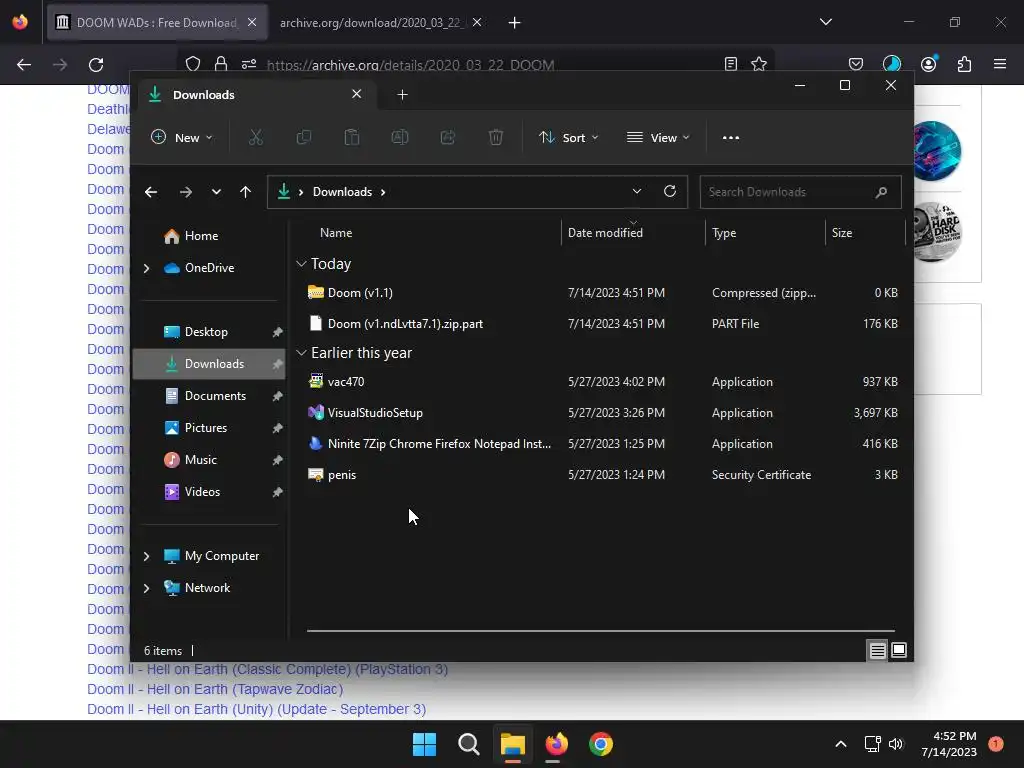Switch to details view icon in status bar
Image resolution: width=1024 pixels, height=768 pixels.
(x=877, y=650)
